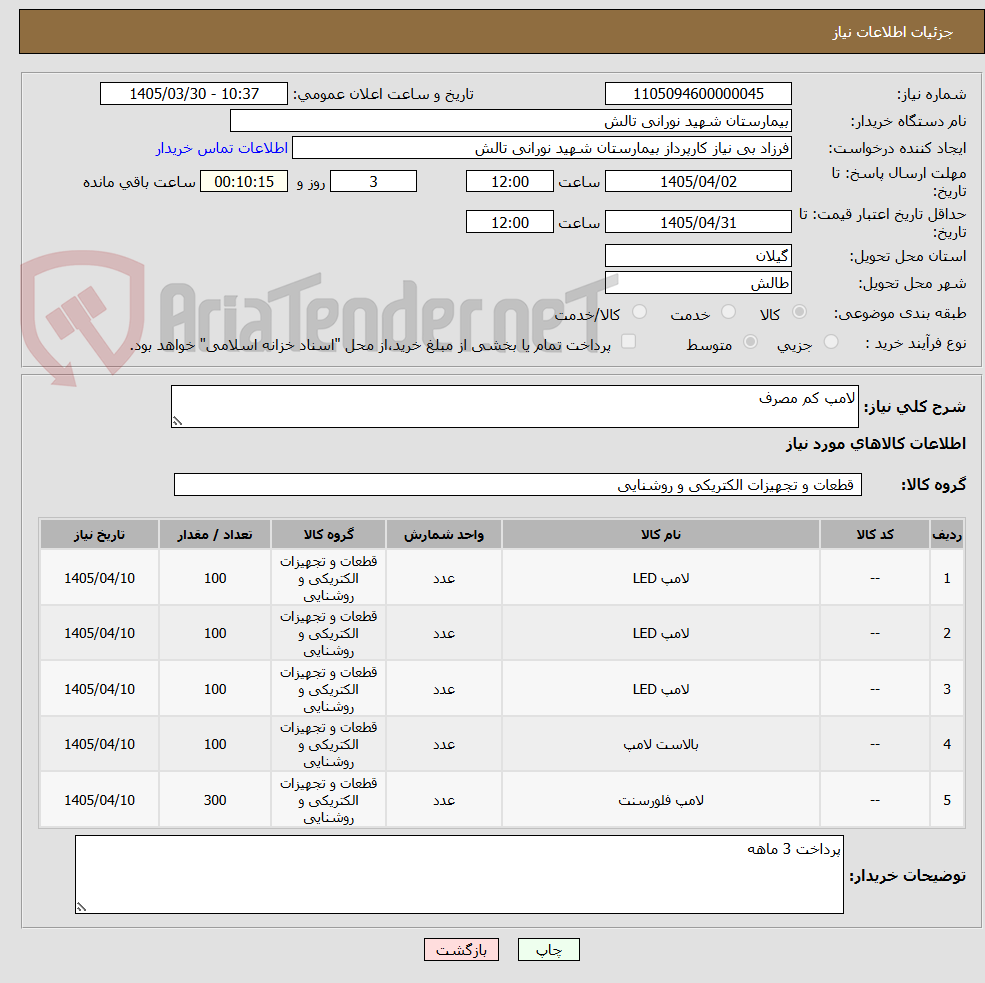Click the تعداد / مقدار column header
985x983 pixels.
(215, 535)
